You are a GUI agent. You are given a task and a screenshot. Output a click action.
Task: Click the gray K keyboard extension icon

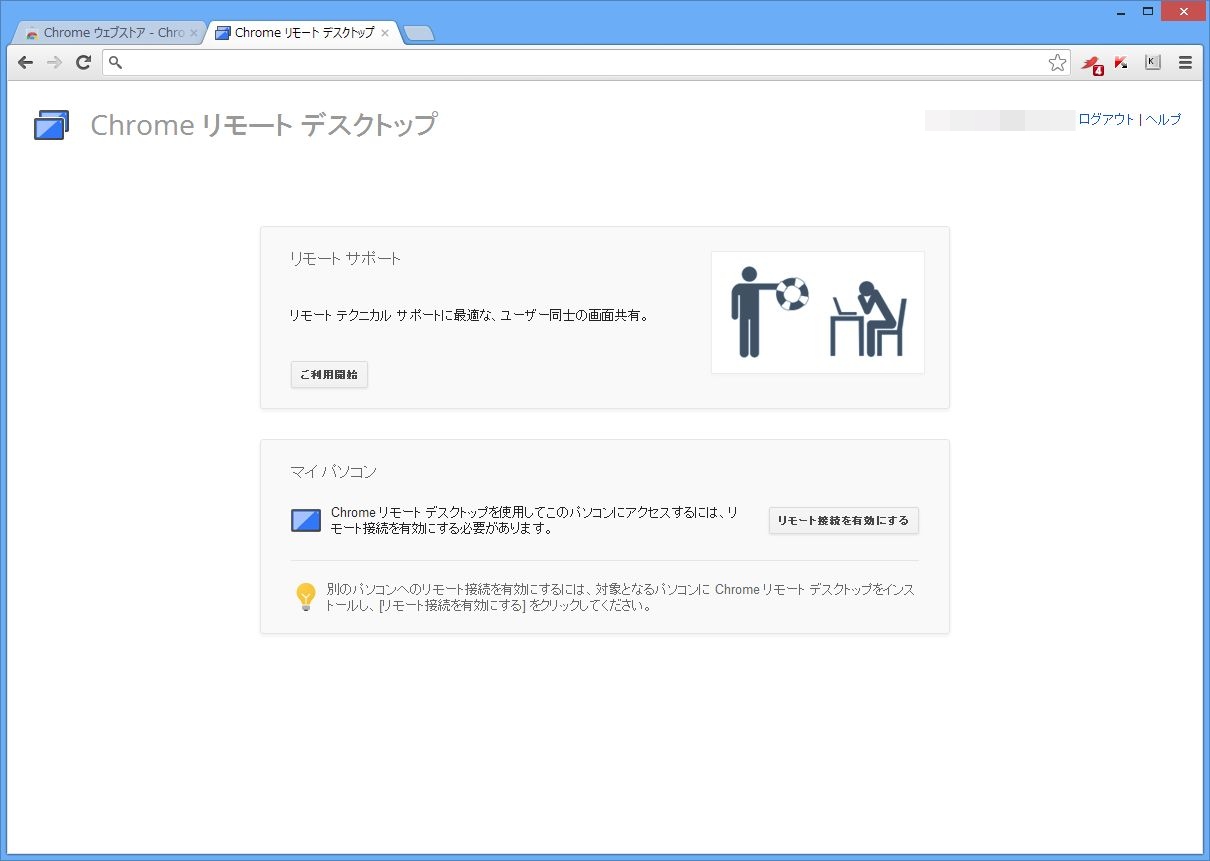click(1152, 62)
